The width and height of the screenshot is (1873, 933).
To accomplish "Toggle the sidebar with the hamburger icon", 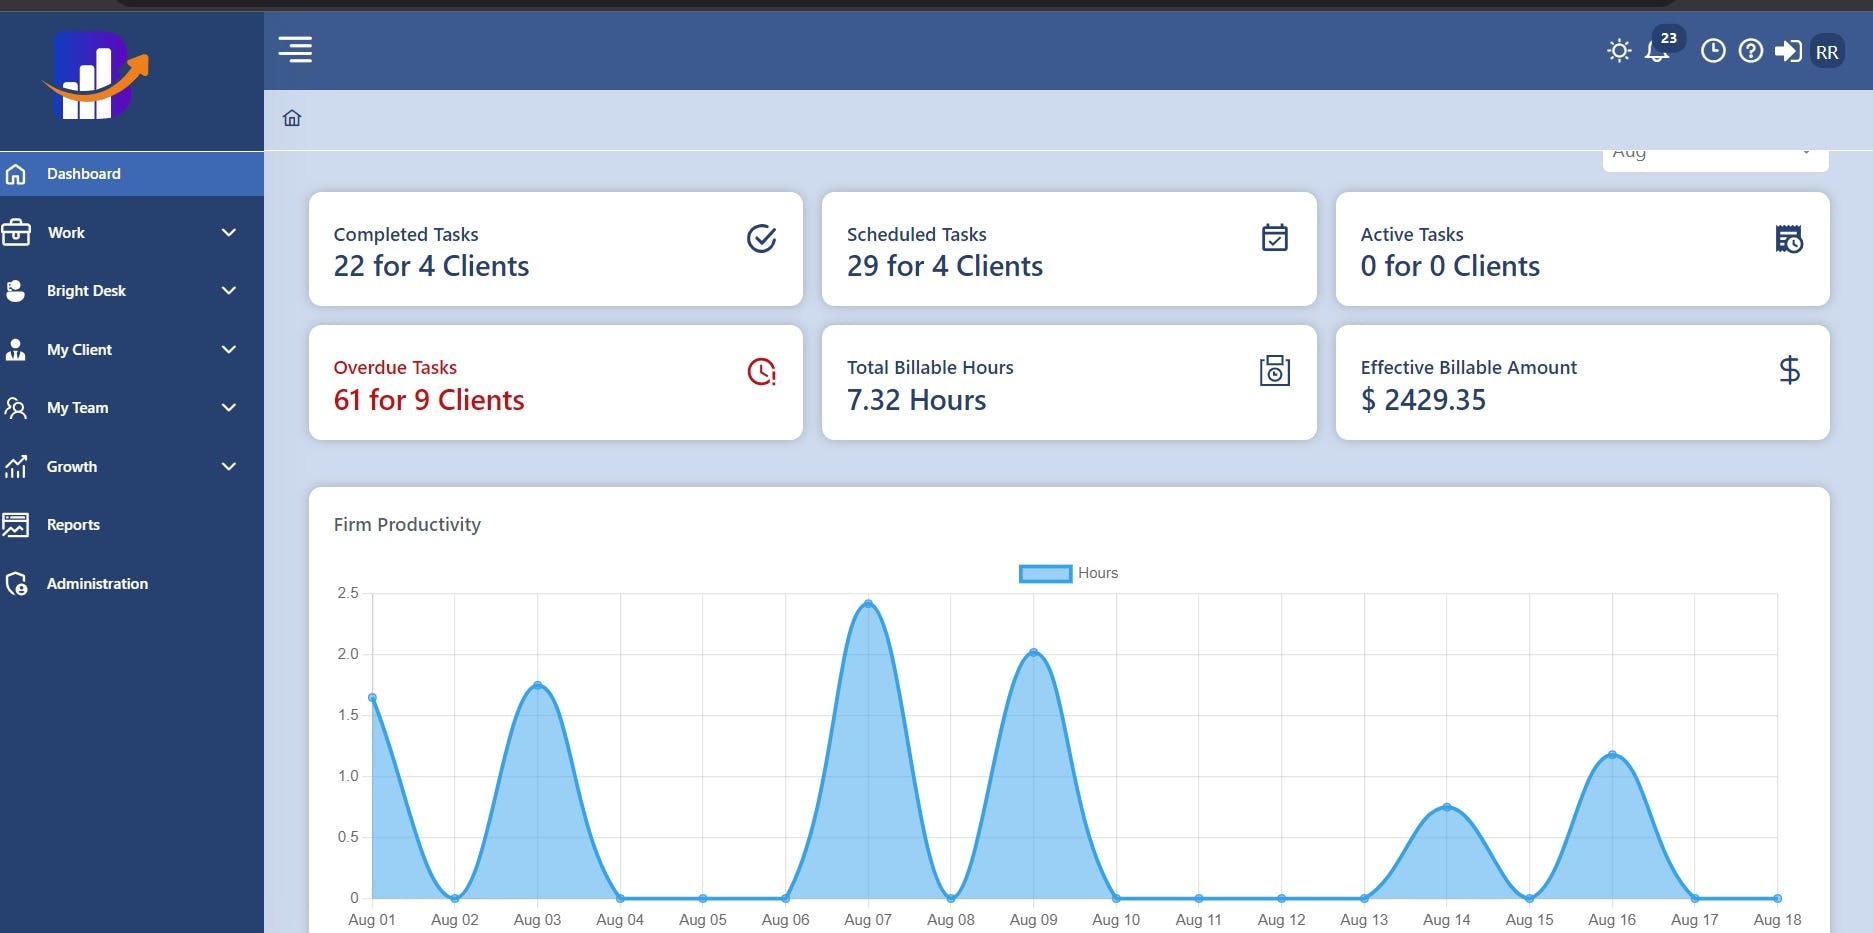I will point(295,50).
